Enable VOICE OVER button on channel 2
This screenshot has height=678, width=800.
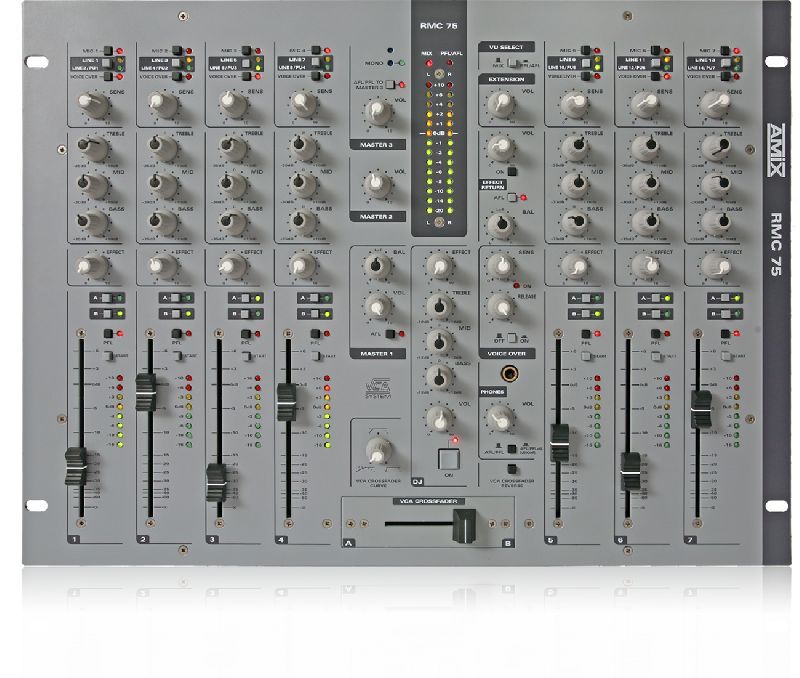tap(177, 77)
